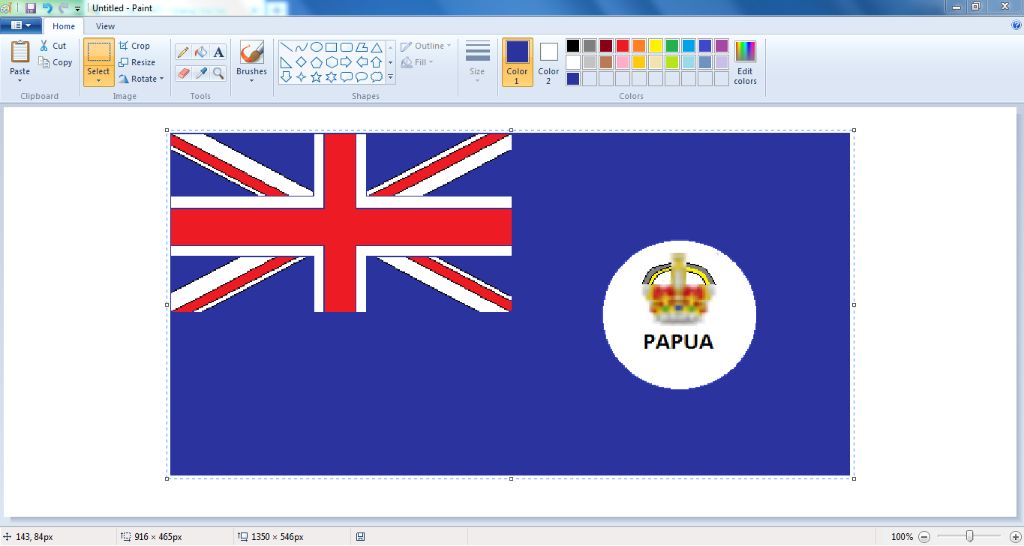
Task: Expand the Brushes dropdown arrow
Action: 251,81
